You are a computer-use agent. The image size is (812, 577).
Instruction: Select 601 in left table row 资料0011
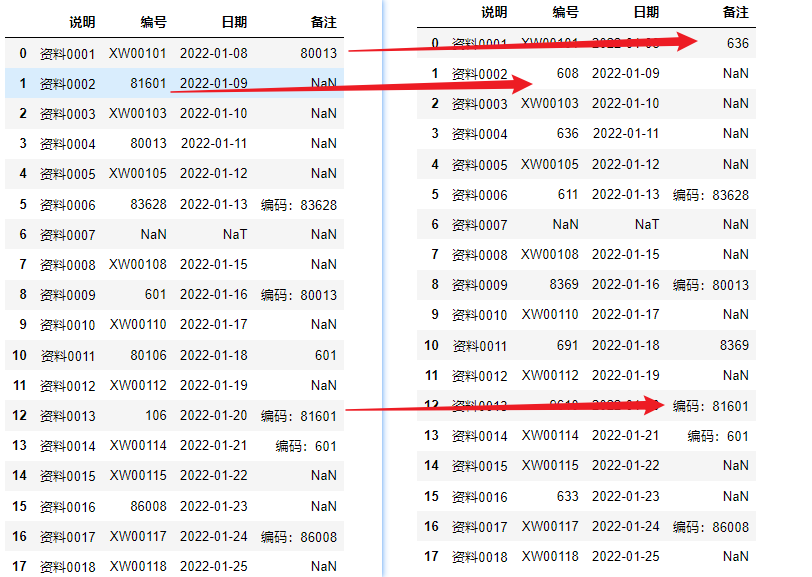[326, 355]
